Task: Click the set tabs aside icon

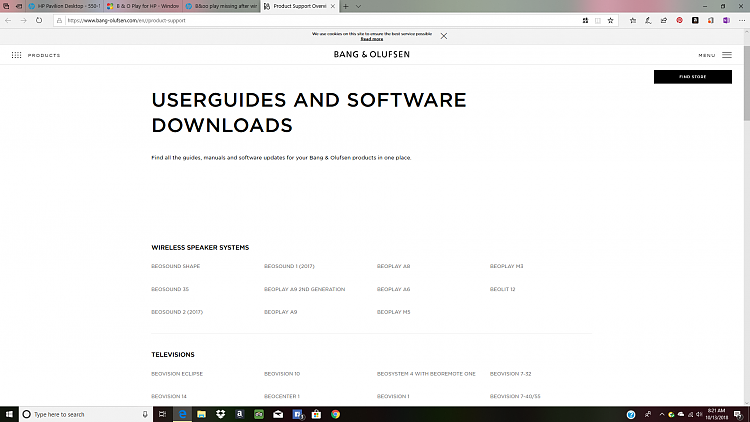Action: 19,6
